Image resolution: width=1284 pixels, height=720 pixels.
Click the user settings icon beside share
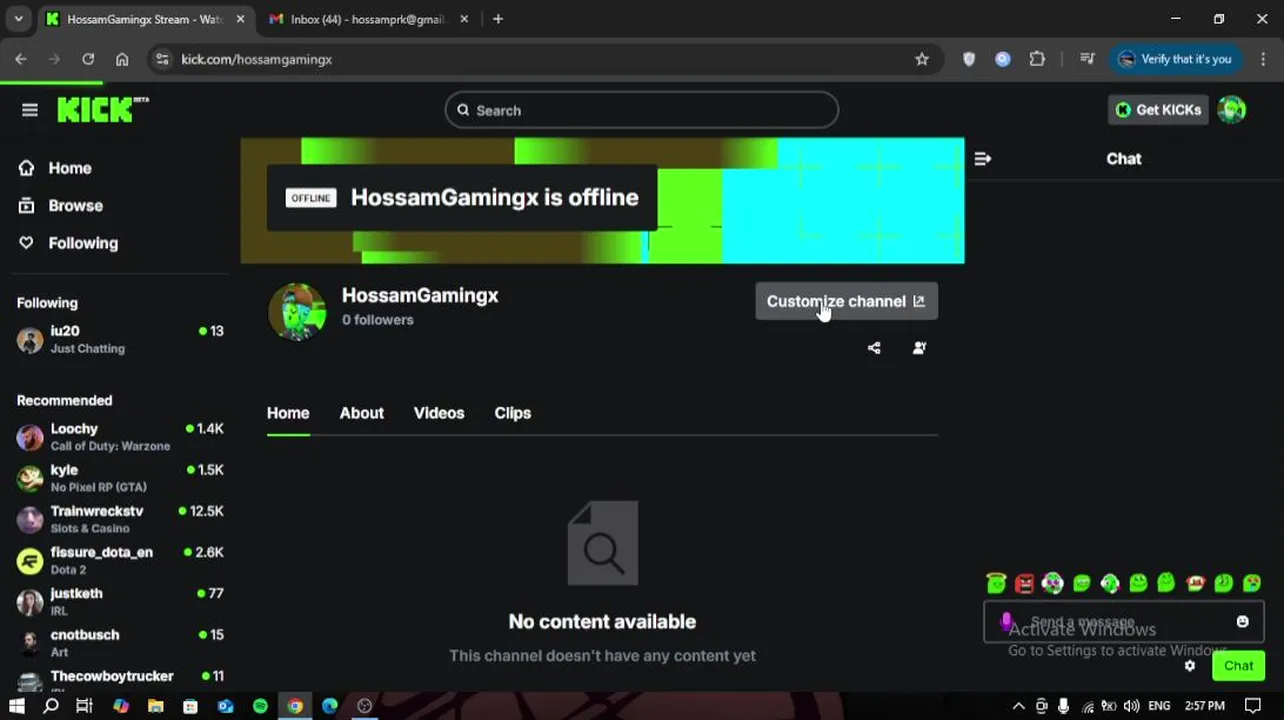[x=919, y=348]
